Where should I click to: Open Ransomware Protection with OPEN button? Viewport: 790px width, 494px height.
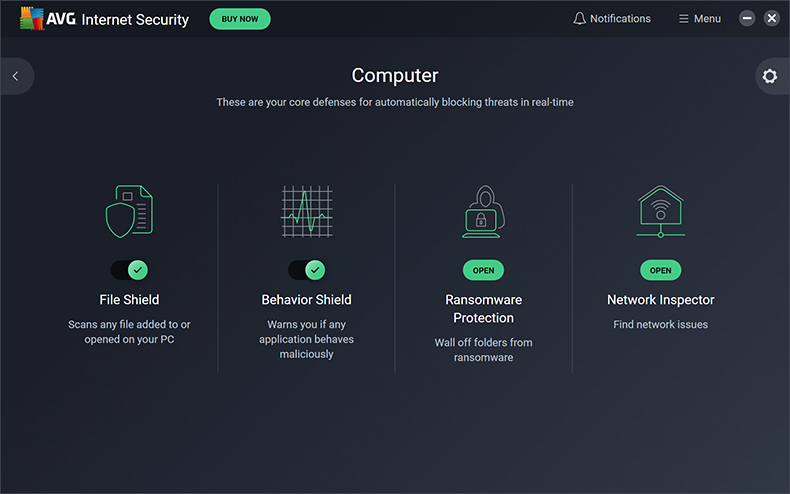click(x=483, y=270)
